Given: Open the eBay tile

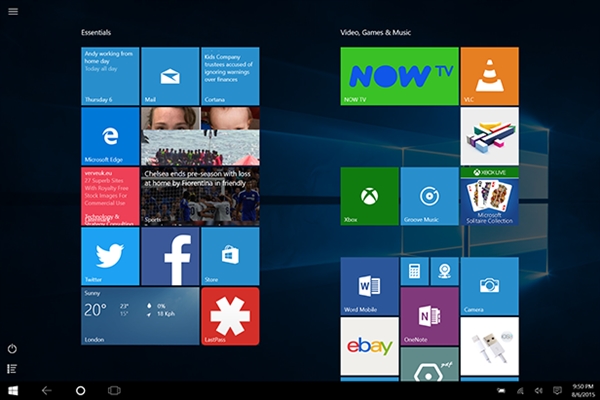Looking at the screenshot, I should click(369, 346).
